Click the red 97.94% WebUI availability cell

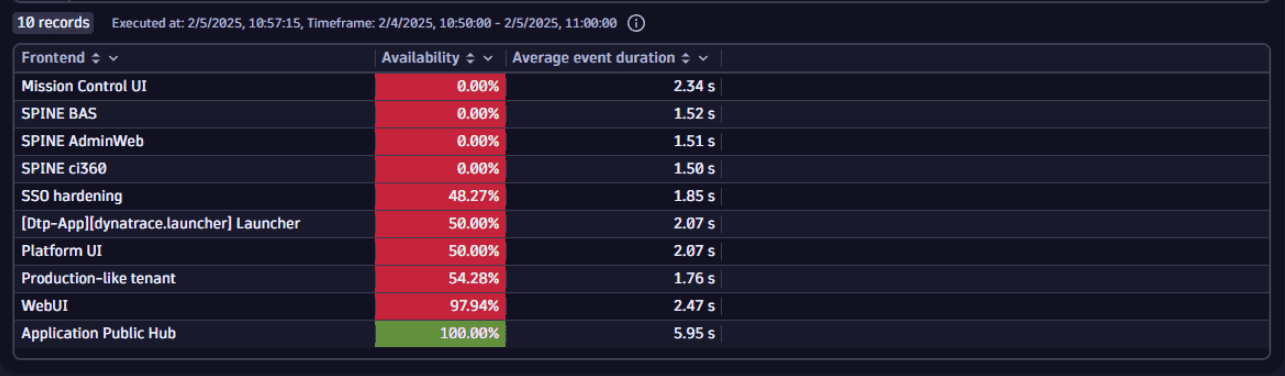click(x=441, y=305)
